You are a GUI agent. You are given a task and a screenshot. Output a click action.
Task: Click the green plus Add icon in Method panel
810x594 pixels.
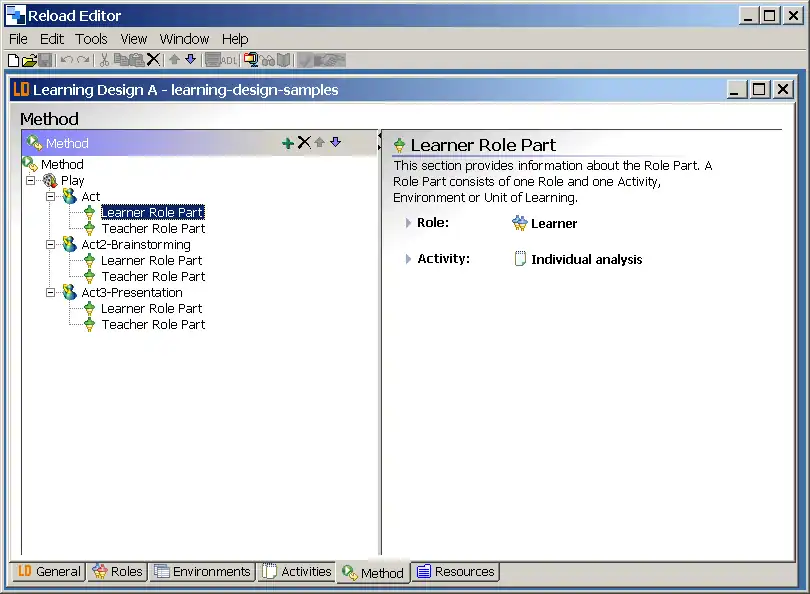(x=288, y=143)
